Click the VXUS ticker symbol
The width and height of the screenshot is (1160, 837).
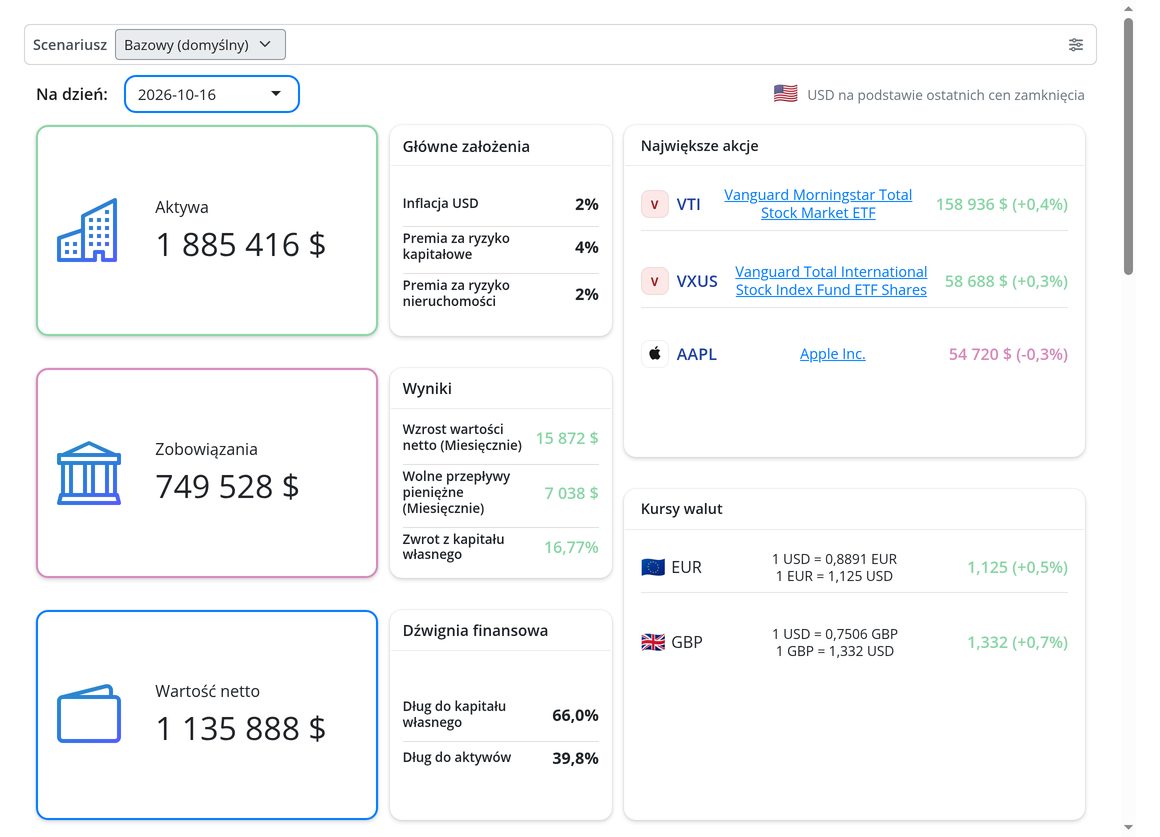click(x=697, y=281)
